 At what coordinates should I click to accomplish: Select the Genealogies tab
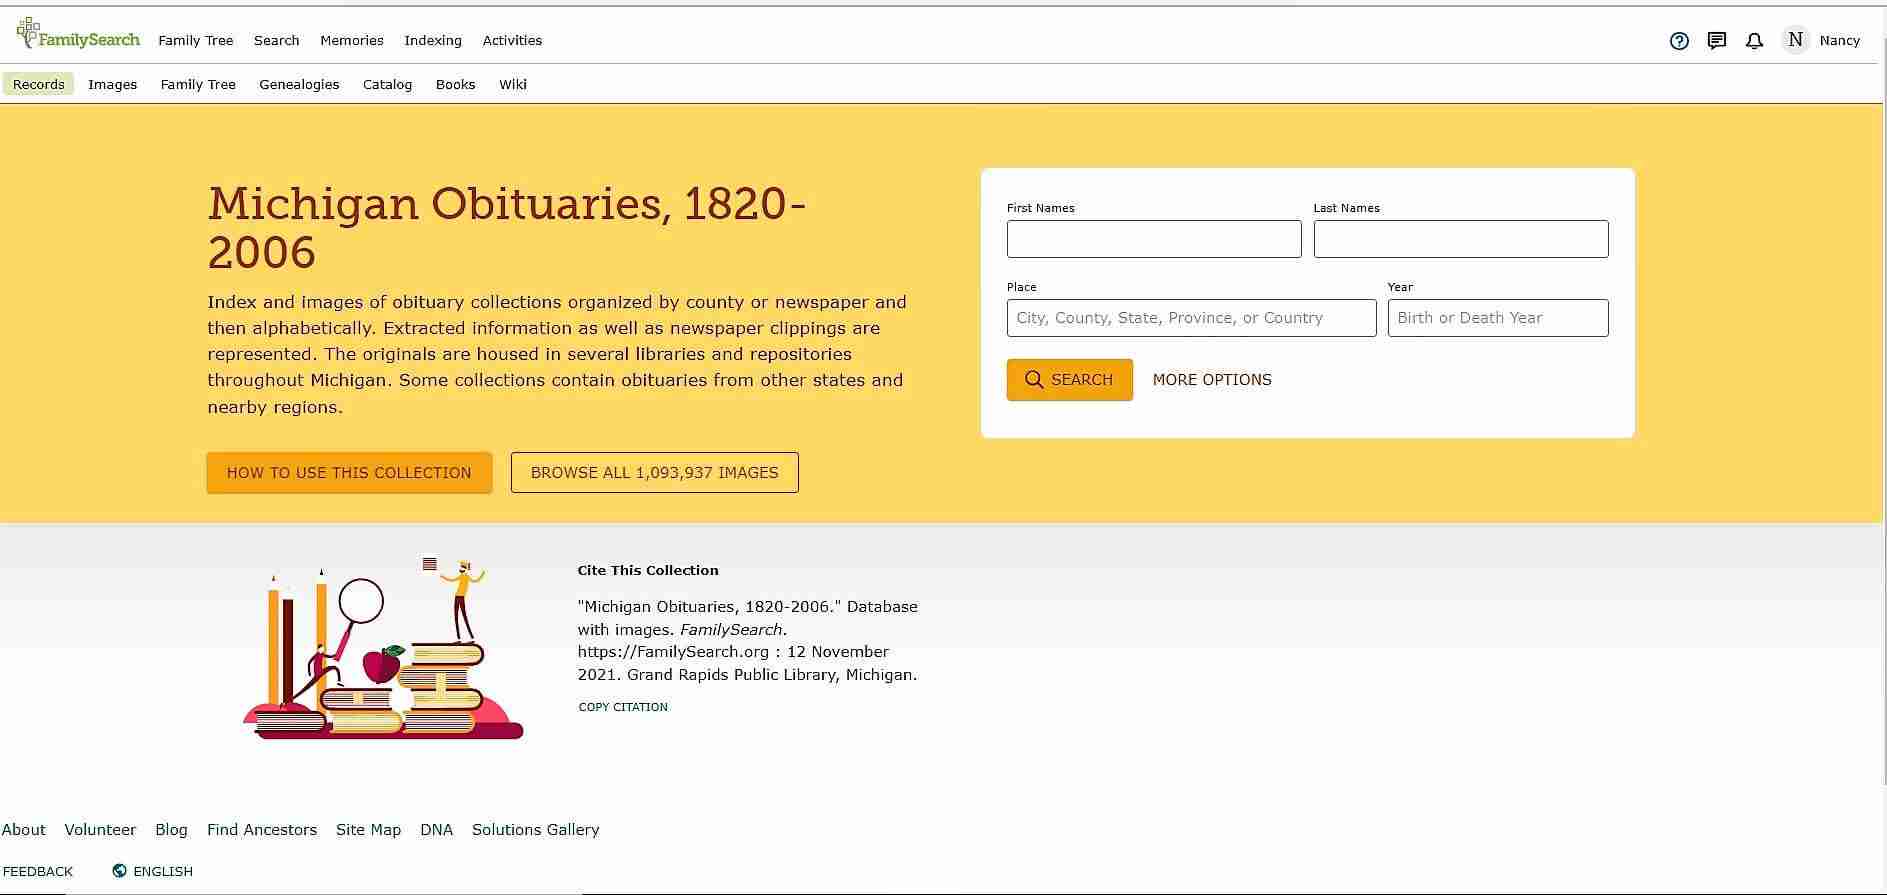point(299,85)
